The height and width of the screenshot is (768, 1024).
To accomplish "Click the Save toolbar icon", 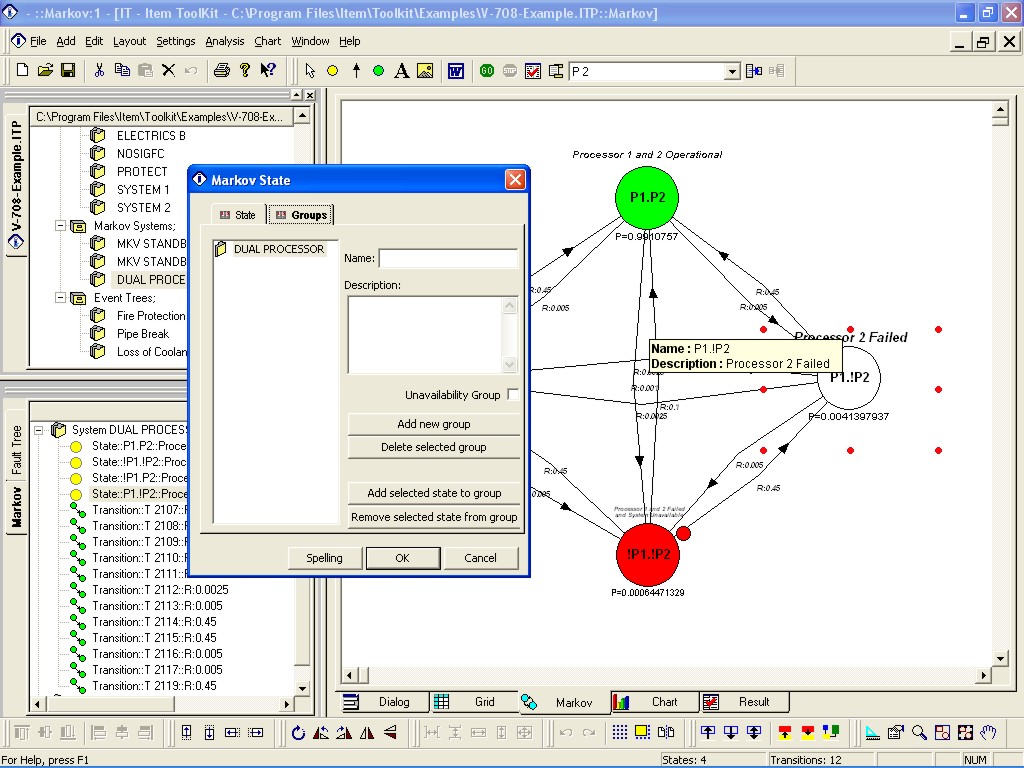I will (68, 71).
